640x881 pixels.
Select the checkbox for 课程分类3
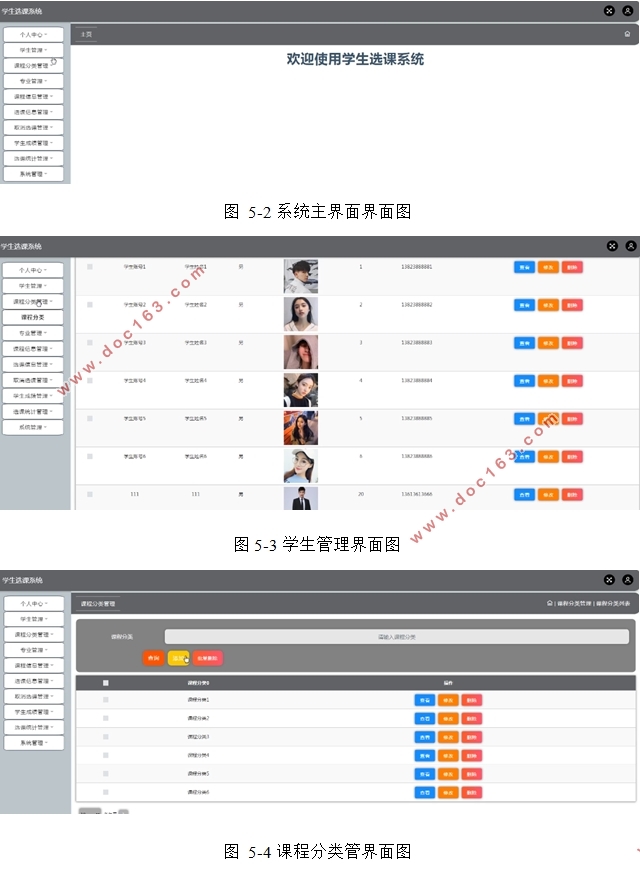tap(106, 737)
